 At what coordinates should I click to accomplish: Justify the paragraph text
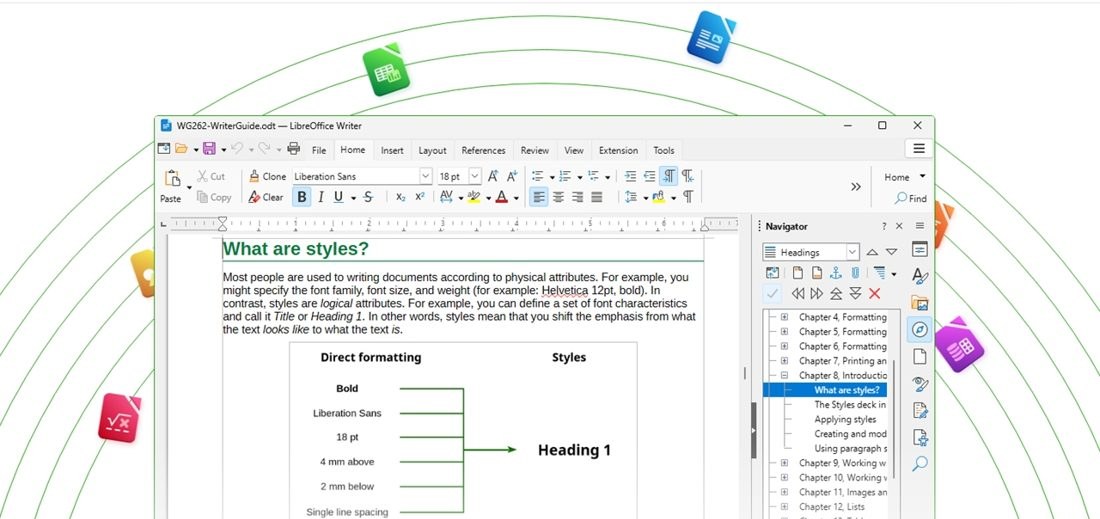596,198
